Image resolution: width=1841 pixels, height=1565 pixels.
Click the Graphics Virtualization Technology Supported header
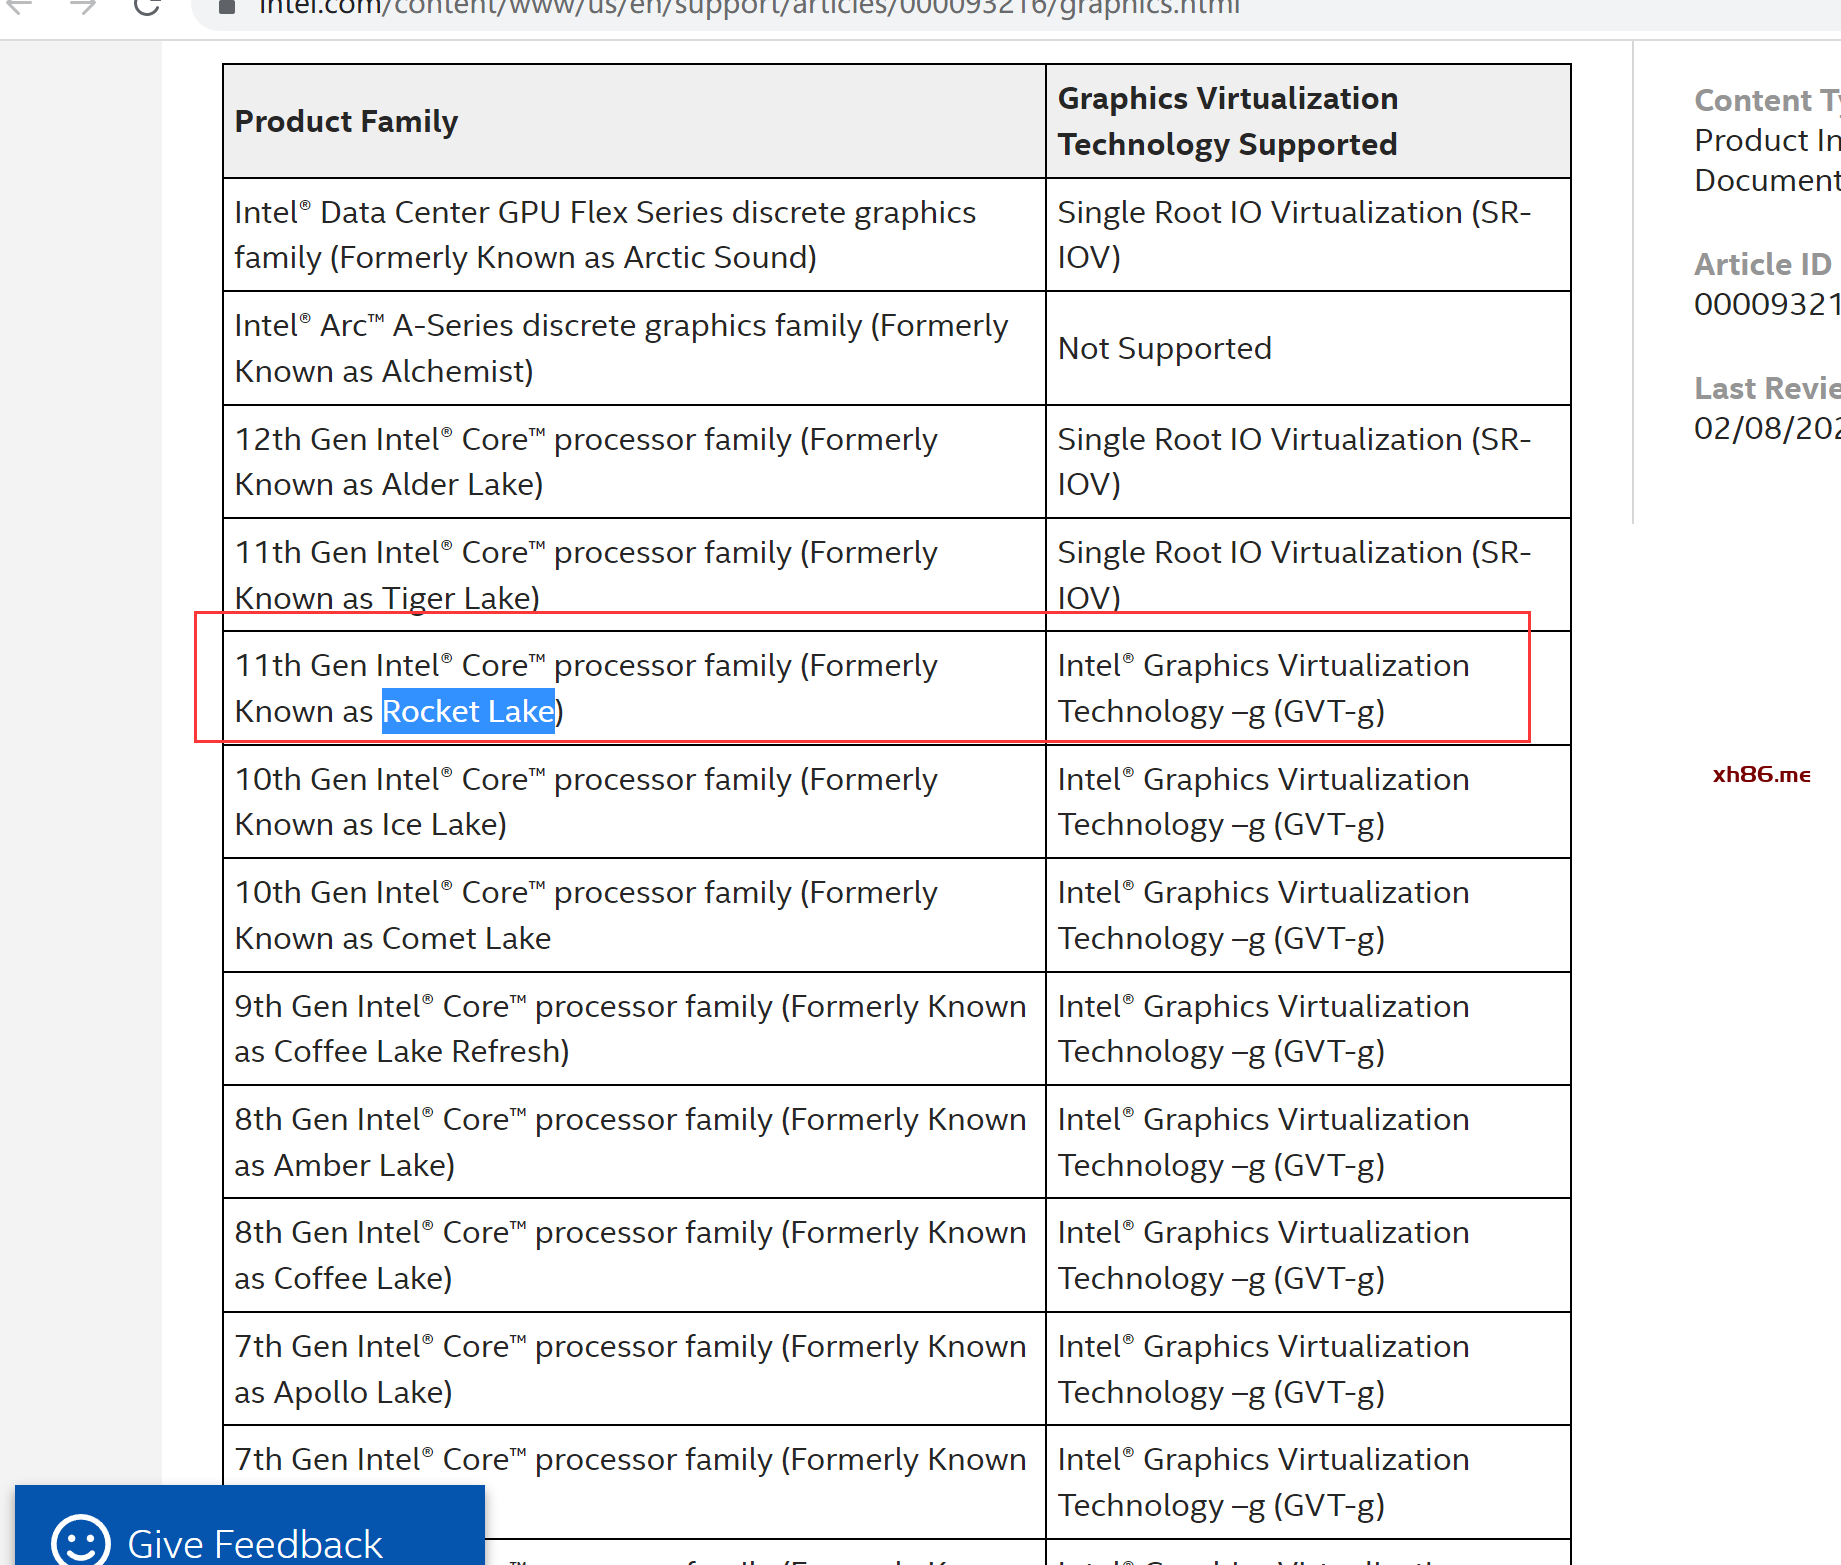click(x=1308, y=121)
